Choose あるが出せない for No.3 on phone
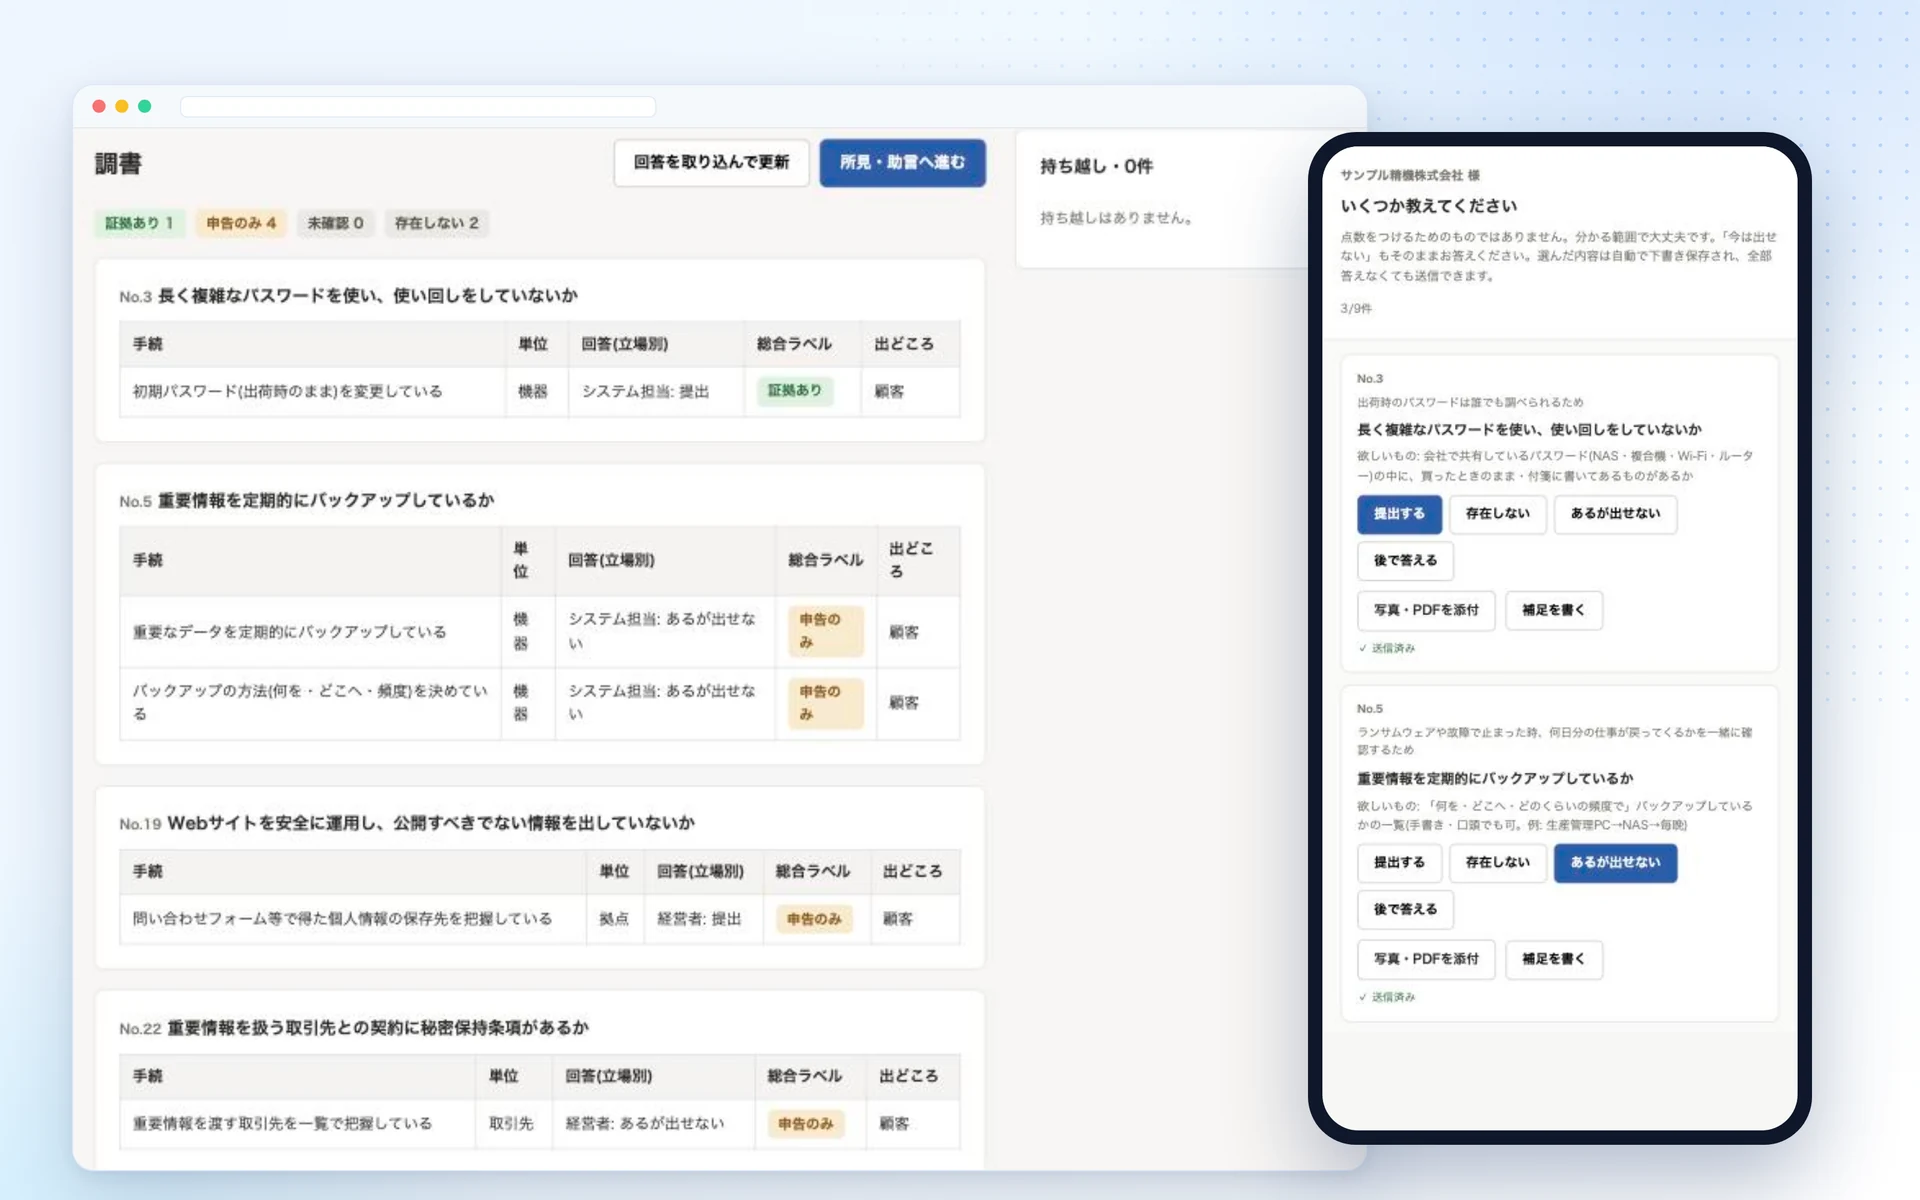This screenshot has height=1200, width=1920. [x=1615, y=514]
